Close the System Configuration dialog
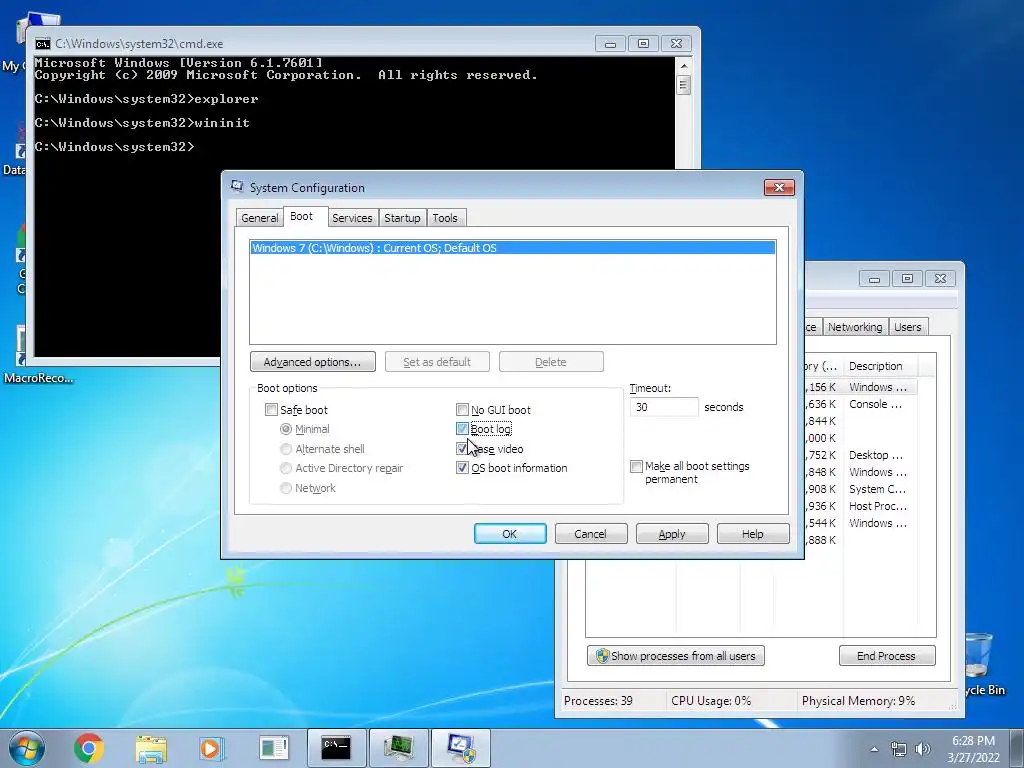The width and height of the screenshot is (1024, 768). 779,187
